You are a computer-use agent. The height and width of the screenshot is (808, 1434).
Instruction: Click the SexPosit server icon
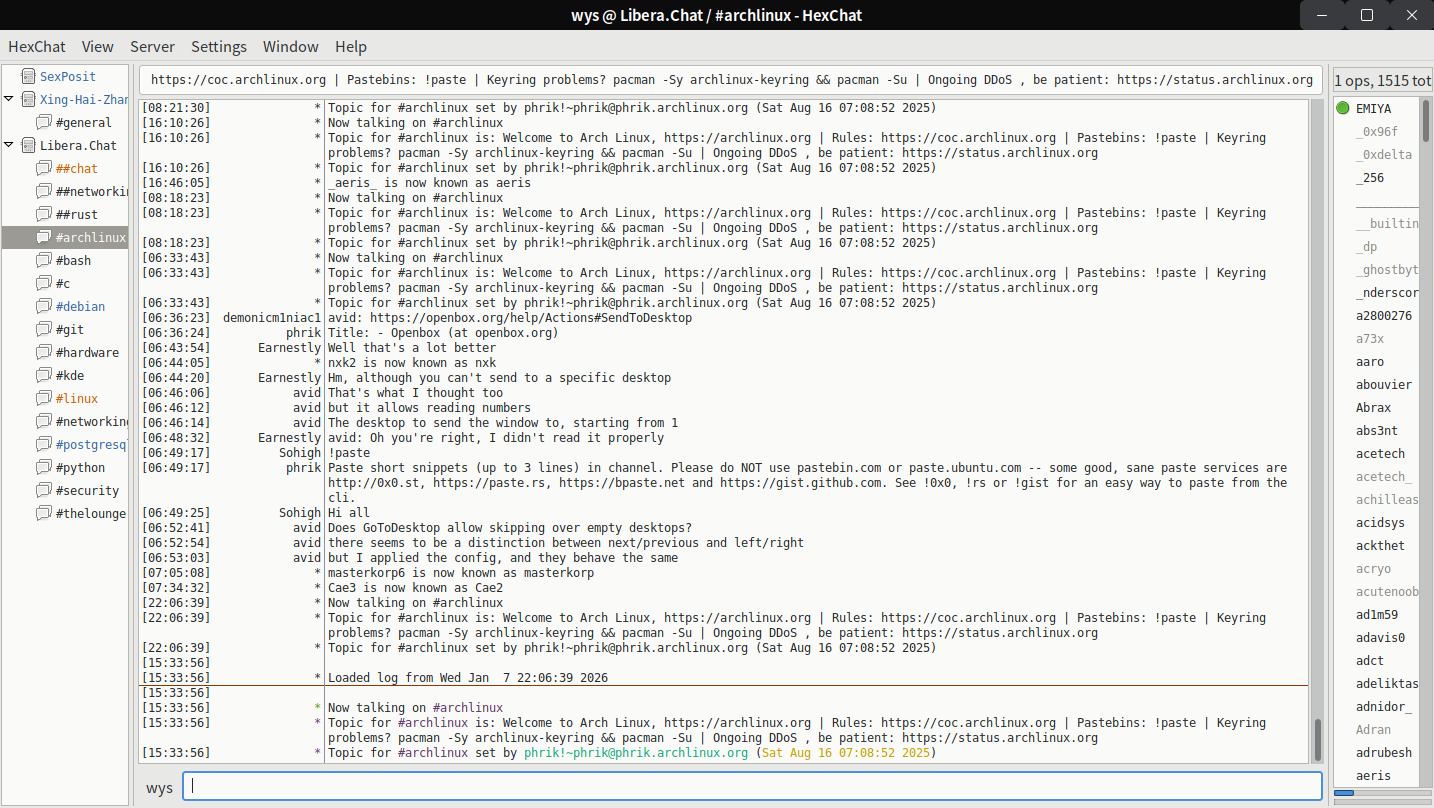point(27,76)
